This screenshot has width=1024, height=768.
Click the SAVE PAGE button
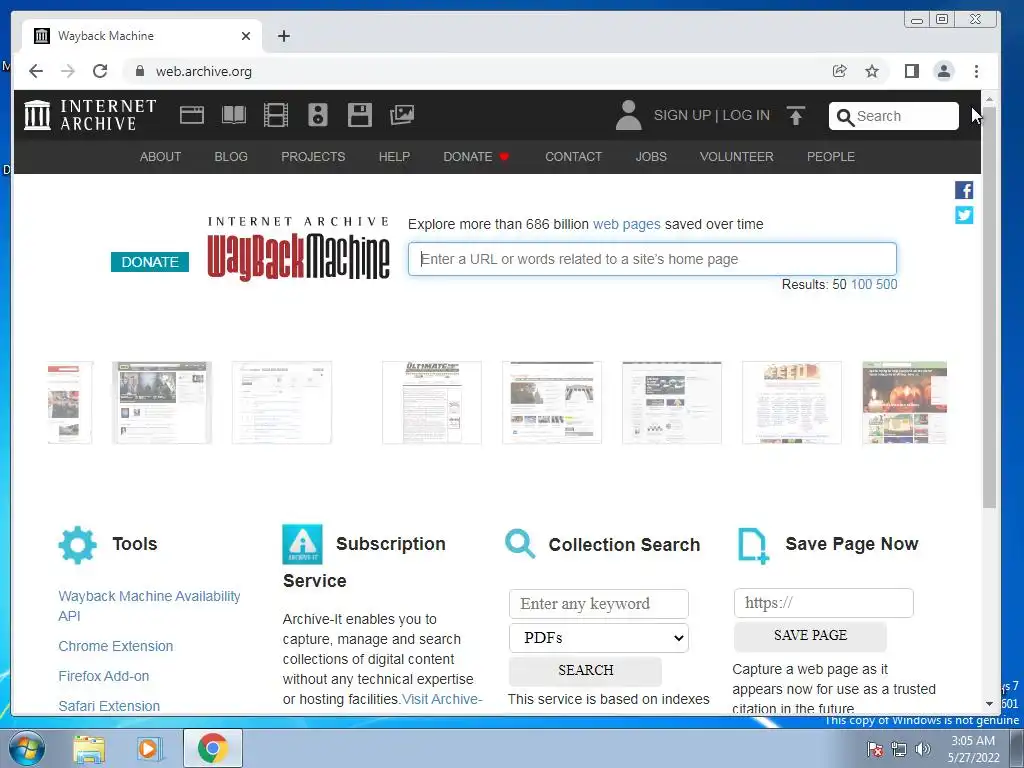click(810, 635)
